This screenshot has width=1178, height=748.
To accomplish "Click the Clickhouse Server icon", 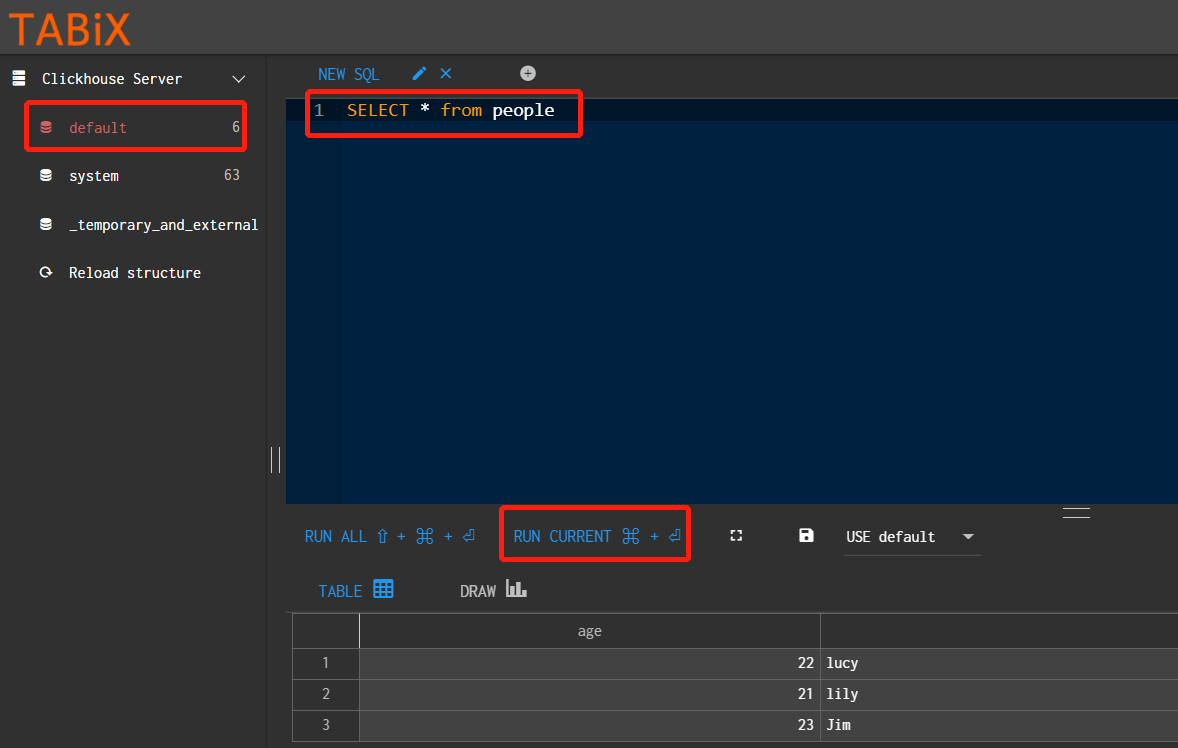I will 20,78.
